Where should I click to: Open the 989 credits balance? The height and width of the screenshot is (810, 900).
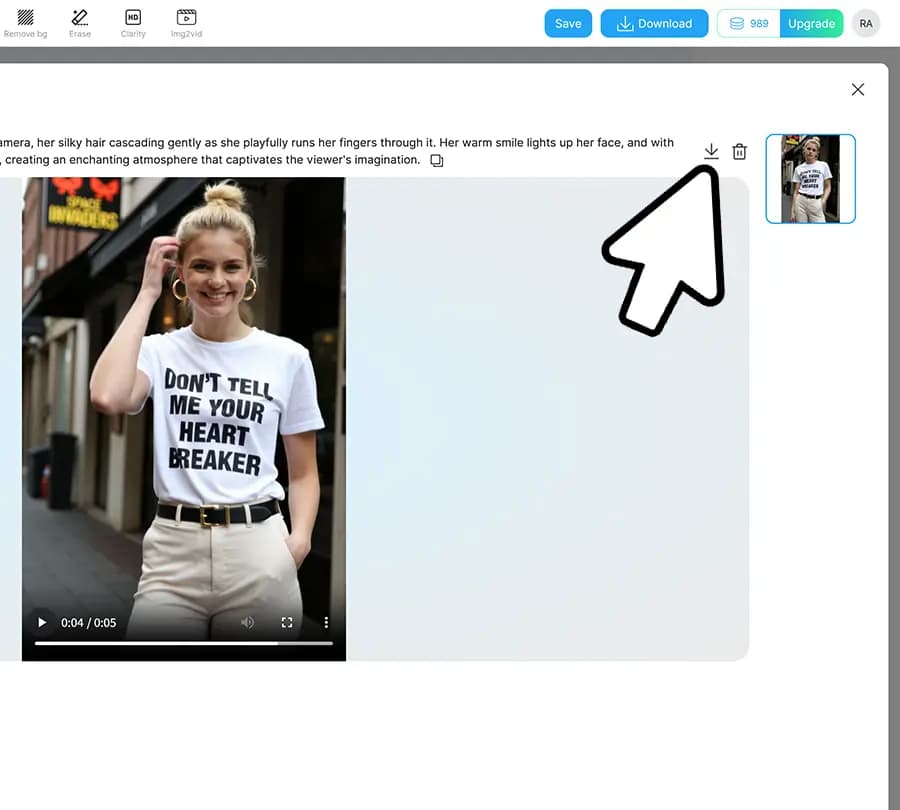point(749,24)
